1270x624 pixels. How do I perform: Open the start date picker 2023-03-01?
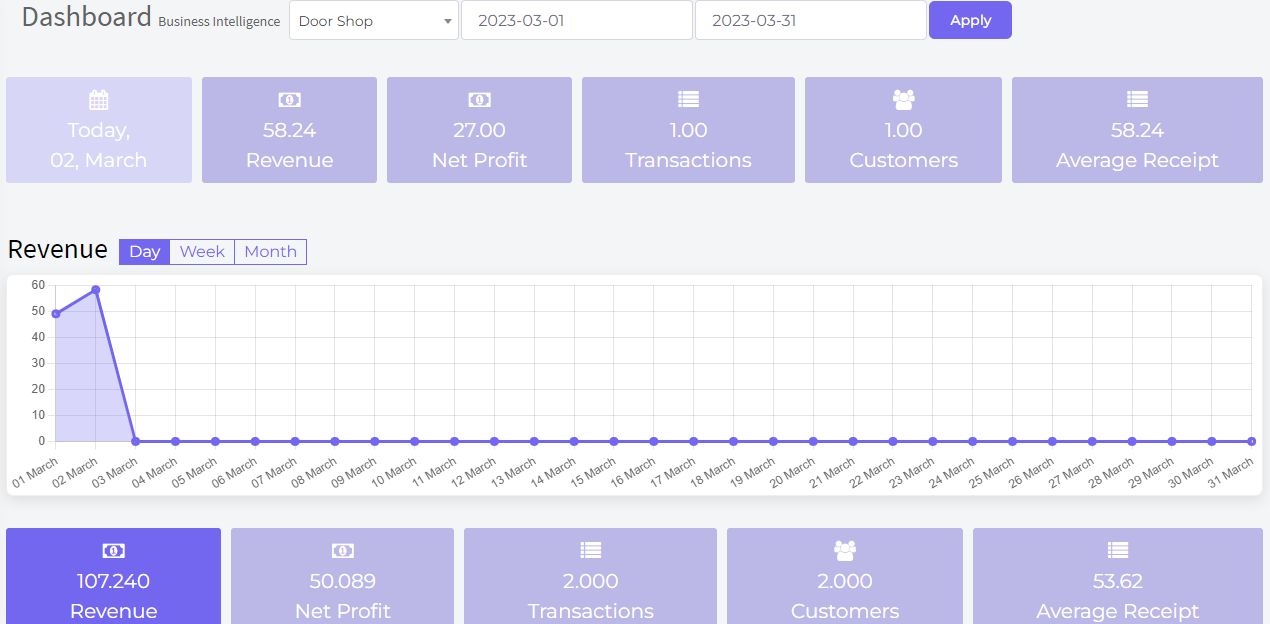tap(576, 21)
